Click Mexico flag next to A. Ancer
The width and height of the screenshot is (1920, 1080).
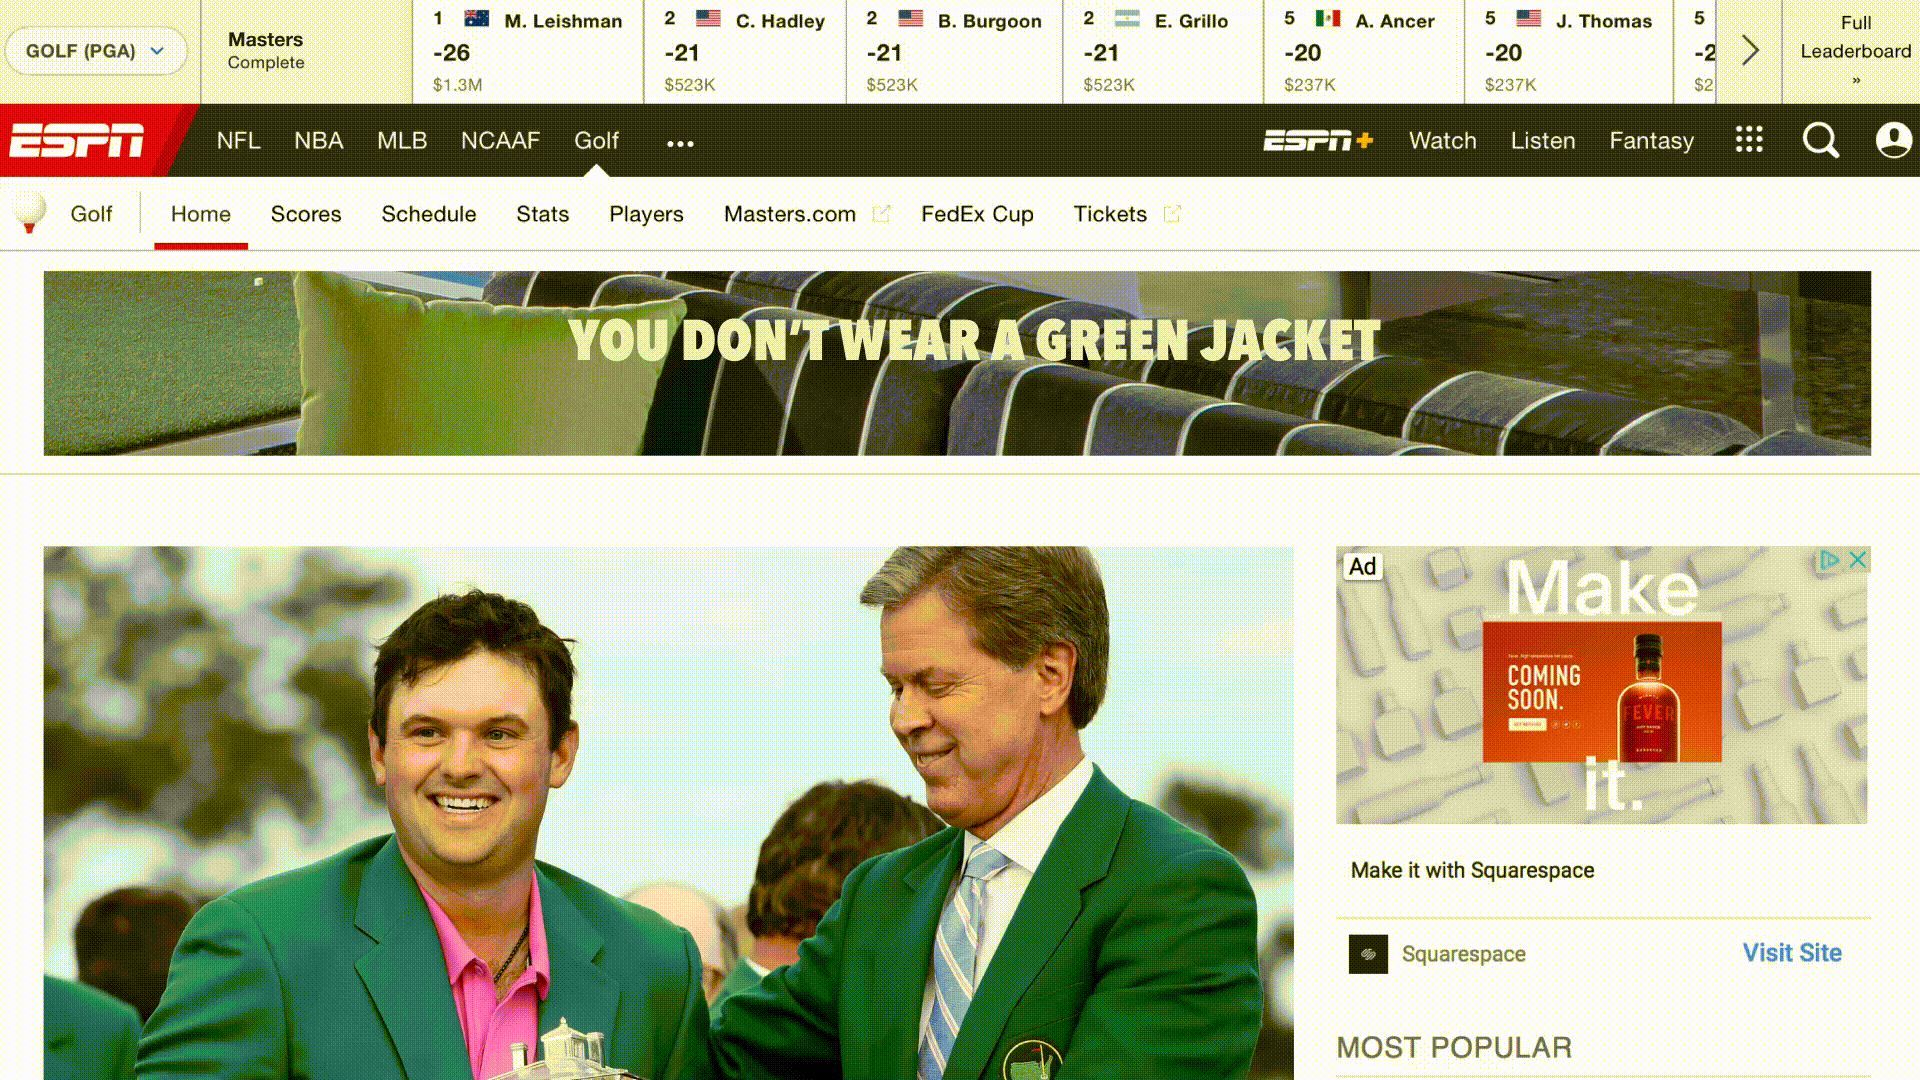pos(1328,19)
